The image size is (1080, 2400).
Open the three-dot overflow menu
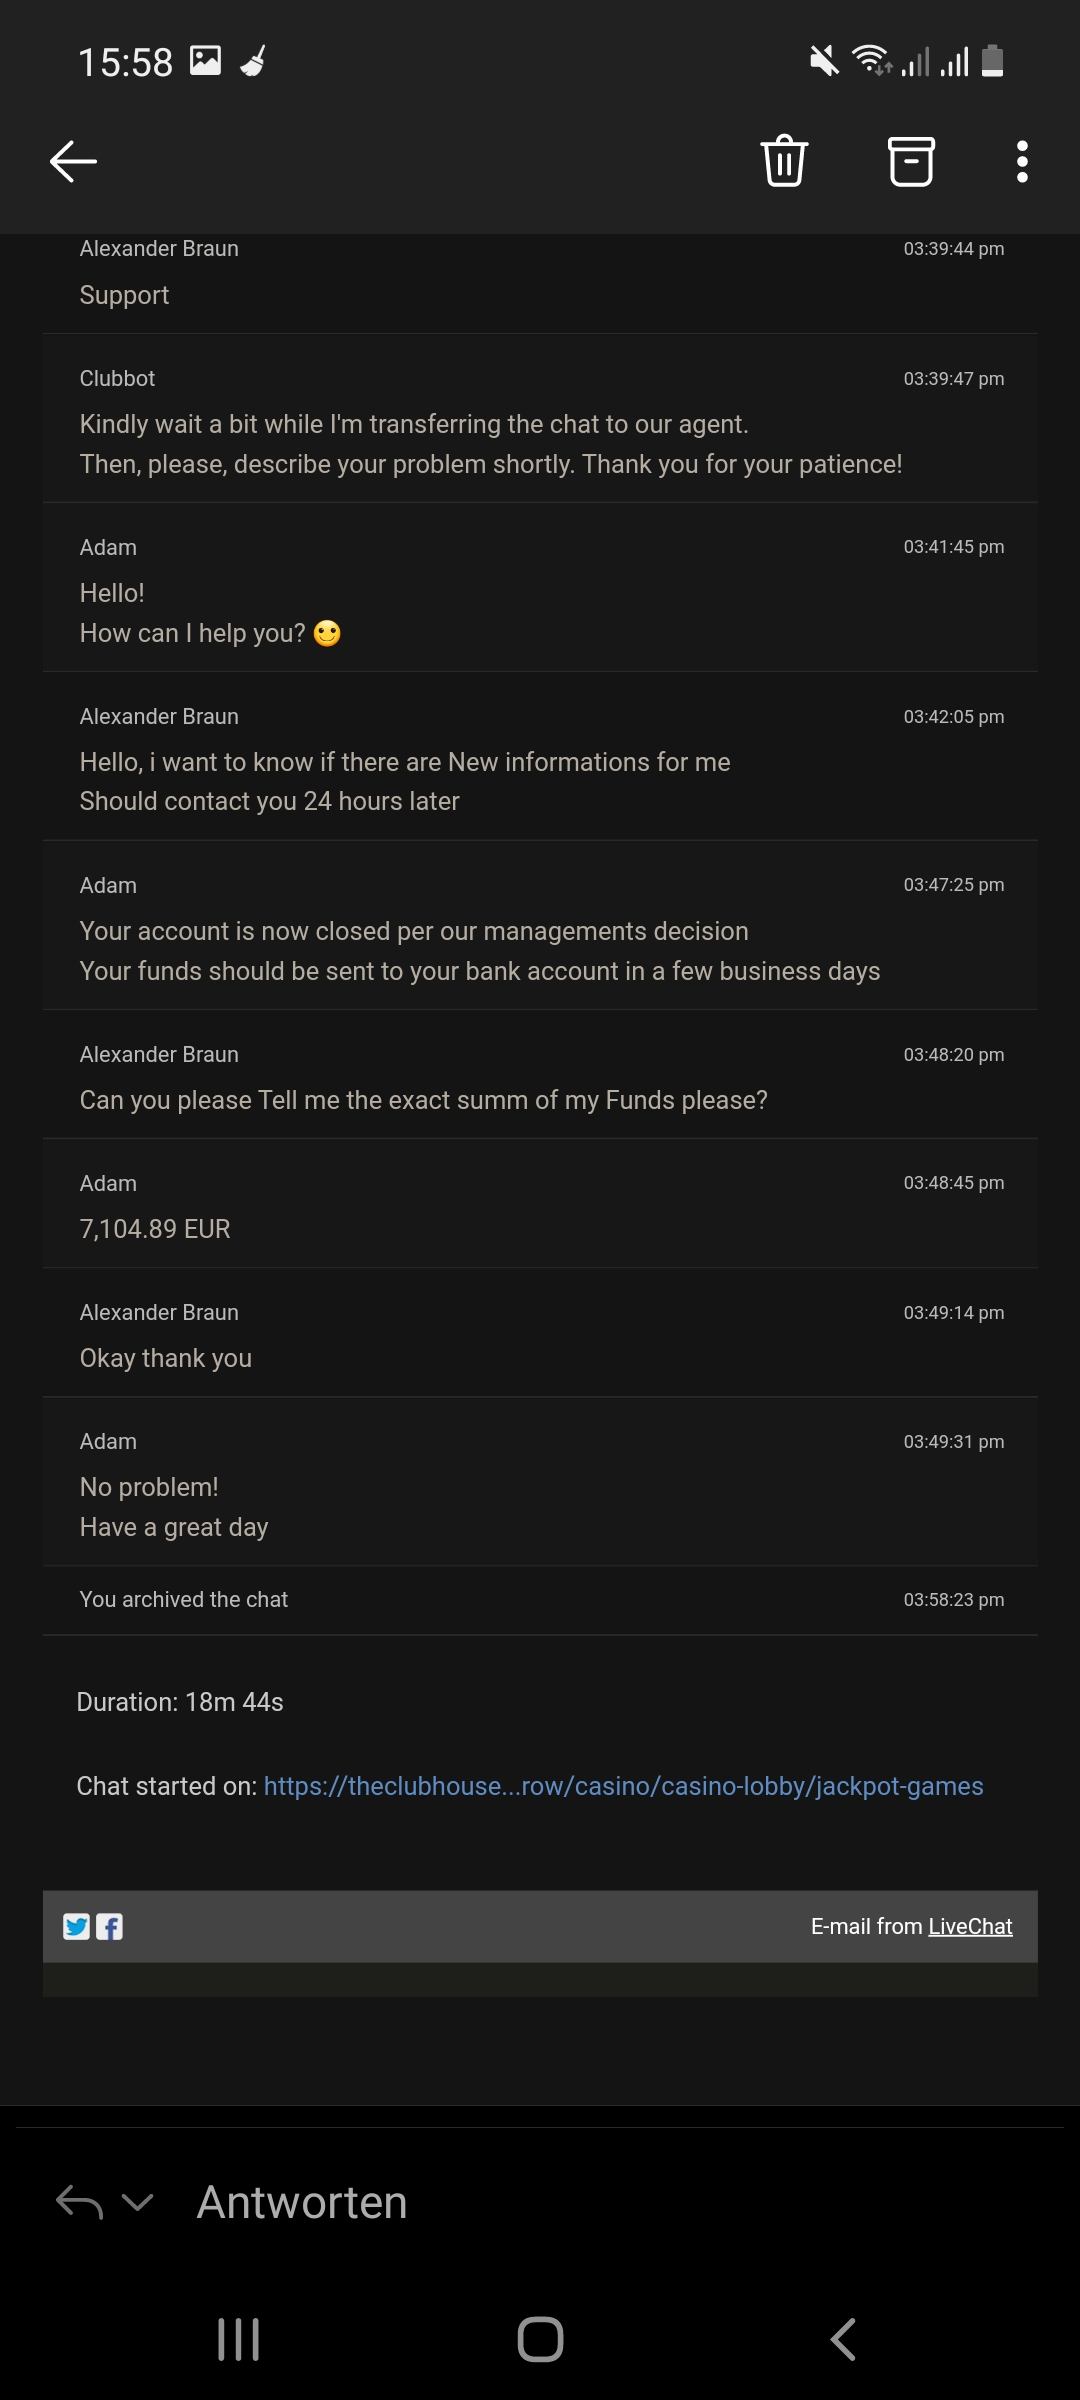[x=1021, y=161]
